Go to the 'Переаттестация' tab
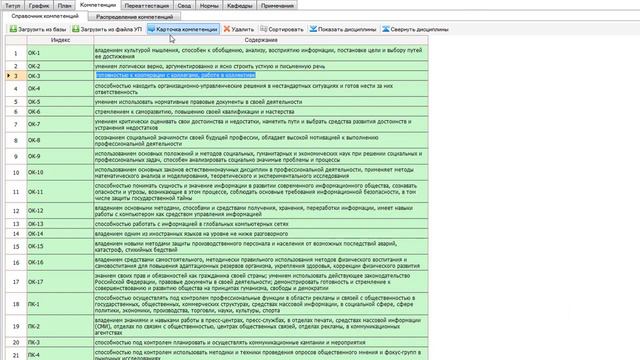 (147, 6)
